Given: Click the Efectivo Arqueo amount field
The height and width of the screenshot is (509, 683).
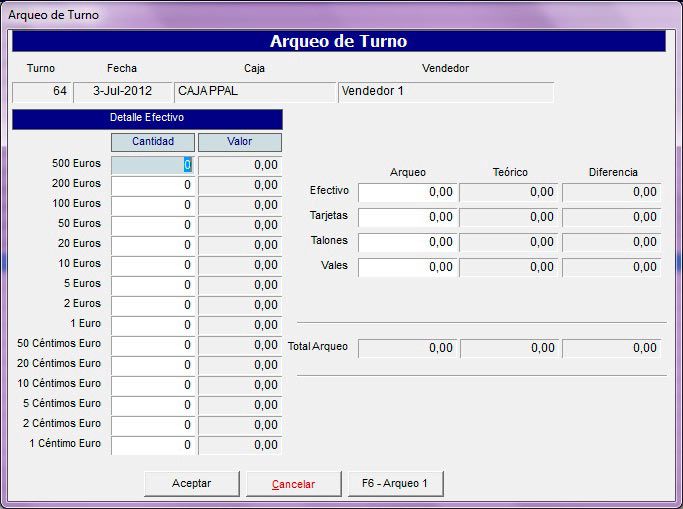Looking at the screenshot, I should pos(408,192).
